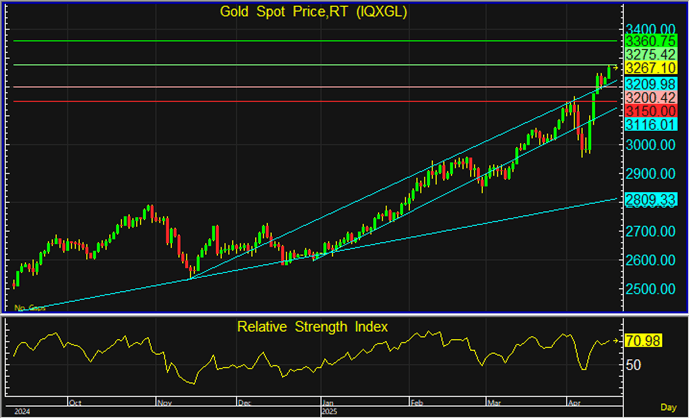Viewport: 690px width, 419px height.
Task: Click the yellow last-price arrow marker
Action: [617, 67]
